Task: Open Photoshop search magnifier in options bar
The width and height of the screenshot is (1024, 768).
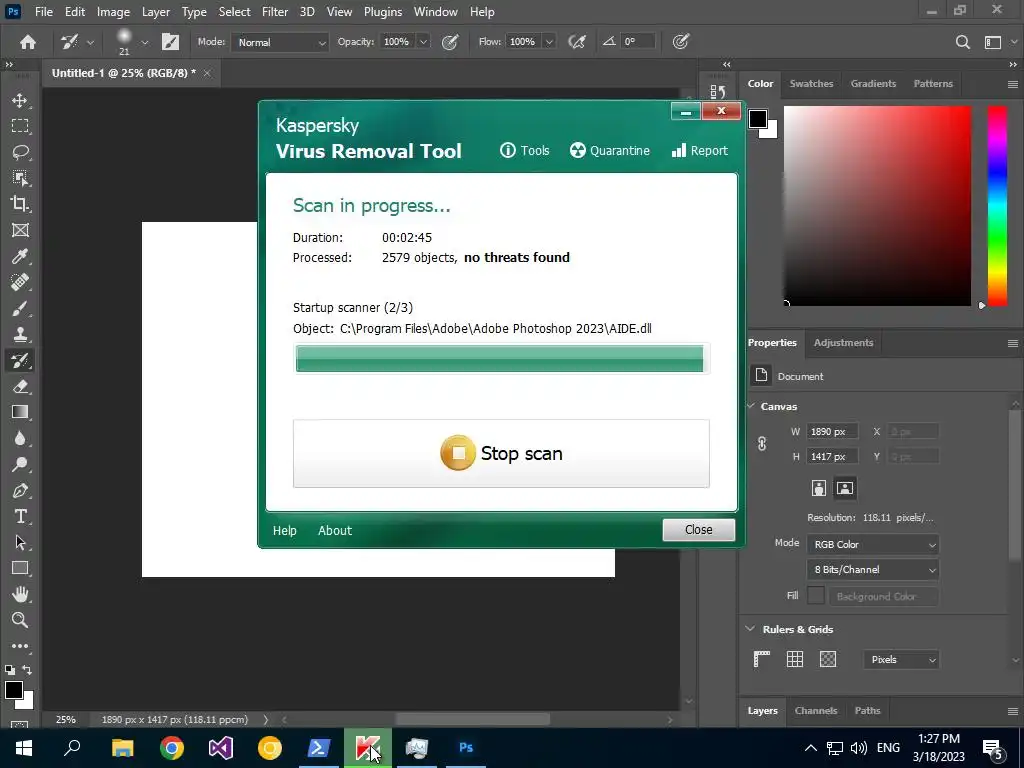Action: (962, 42)
